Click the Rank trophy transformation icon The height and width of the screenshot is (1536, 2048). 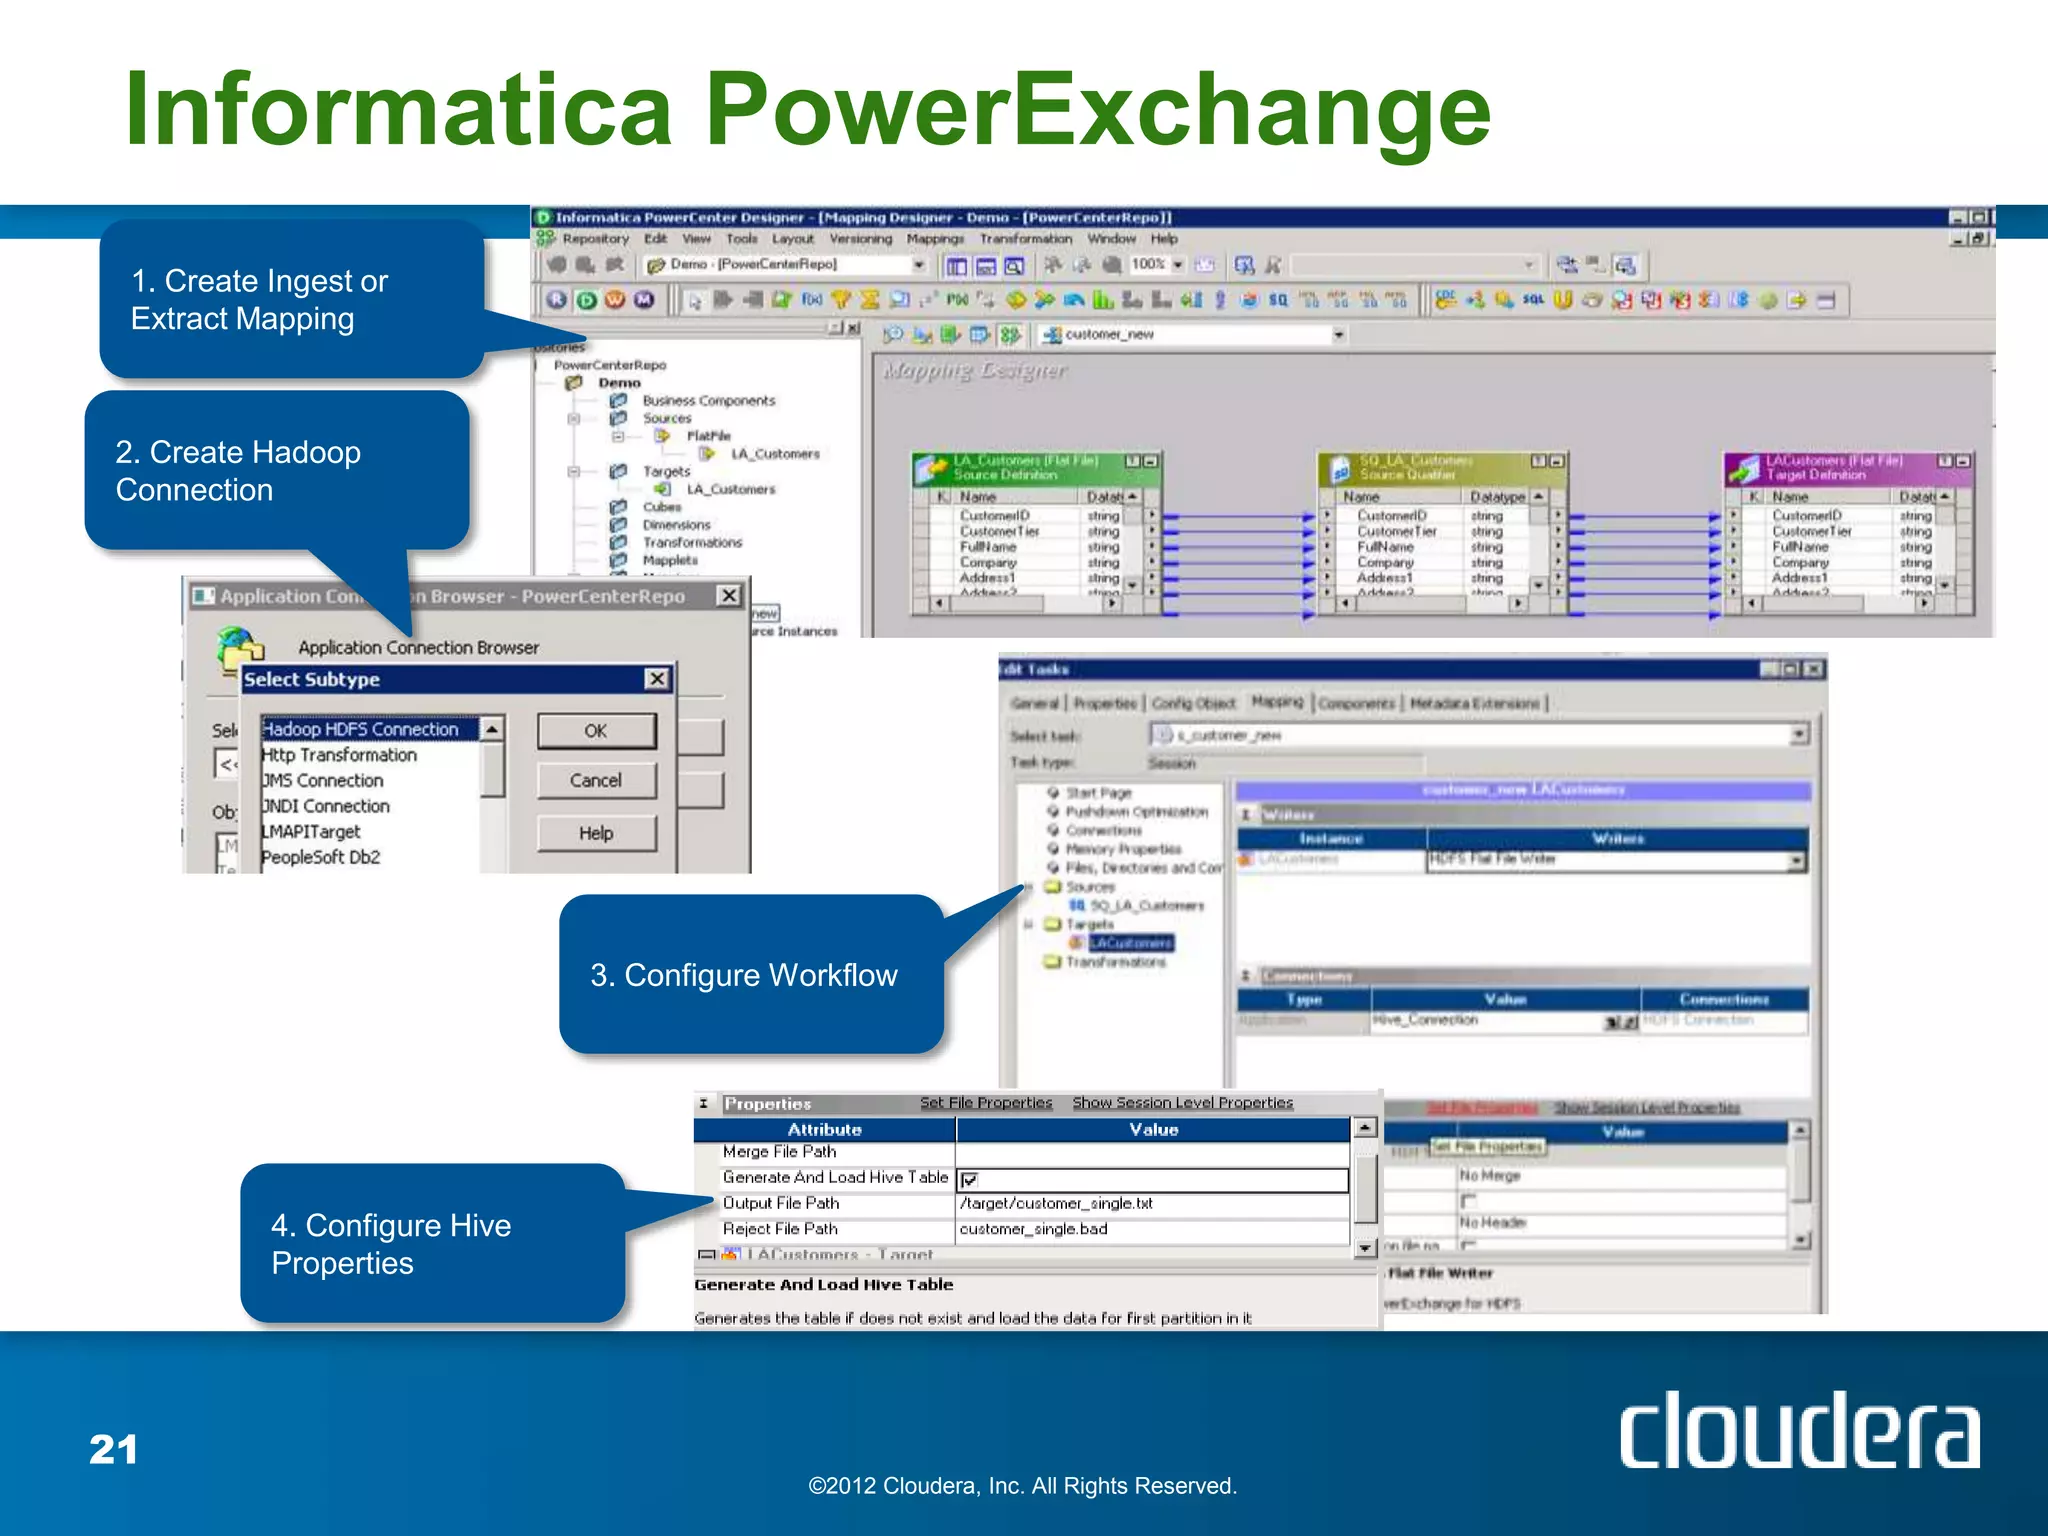[841, 299]
